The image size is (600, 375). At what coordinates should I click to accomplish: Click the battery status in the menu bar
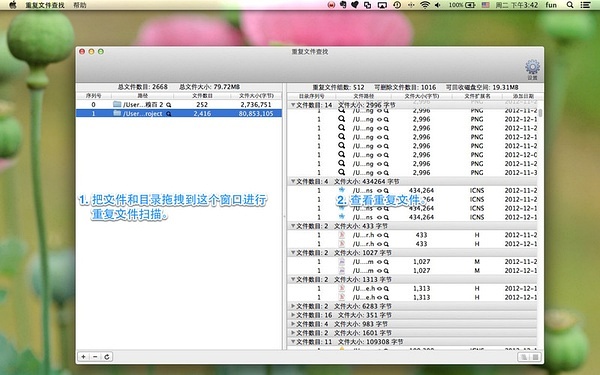click(x=462, y=5)
